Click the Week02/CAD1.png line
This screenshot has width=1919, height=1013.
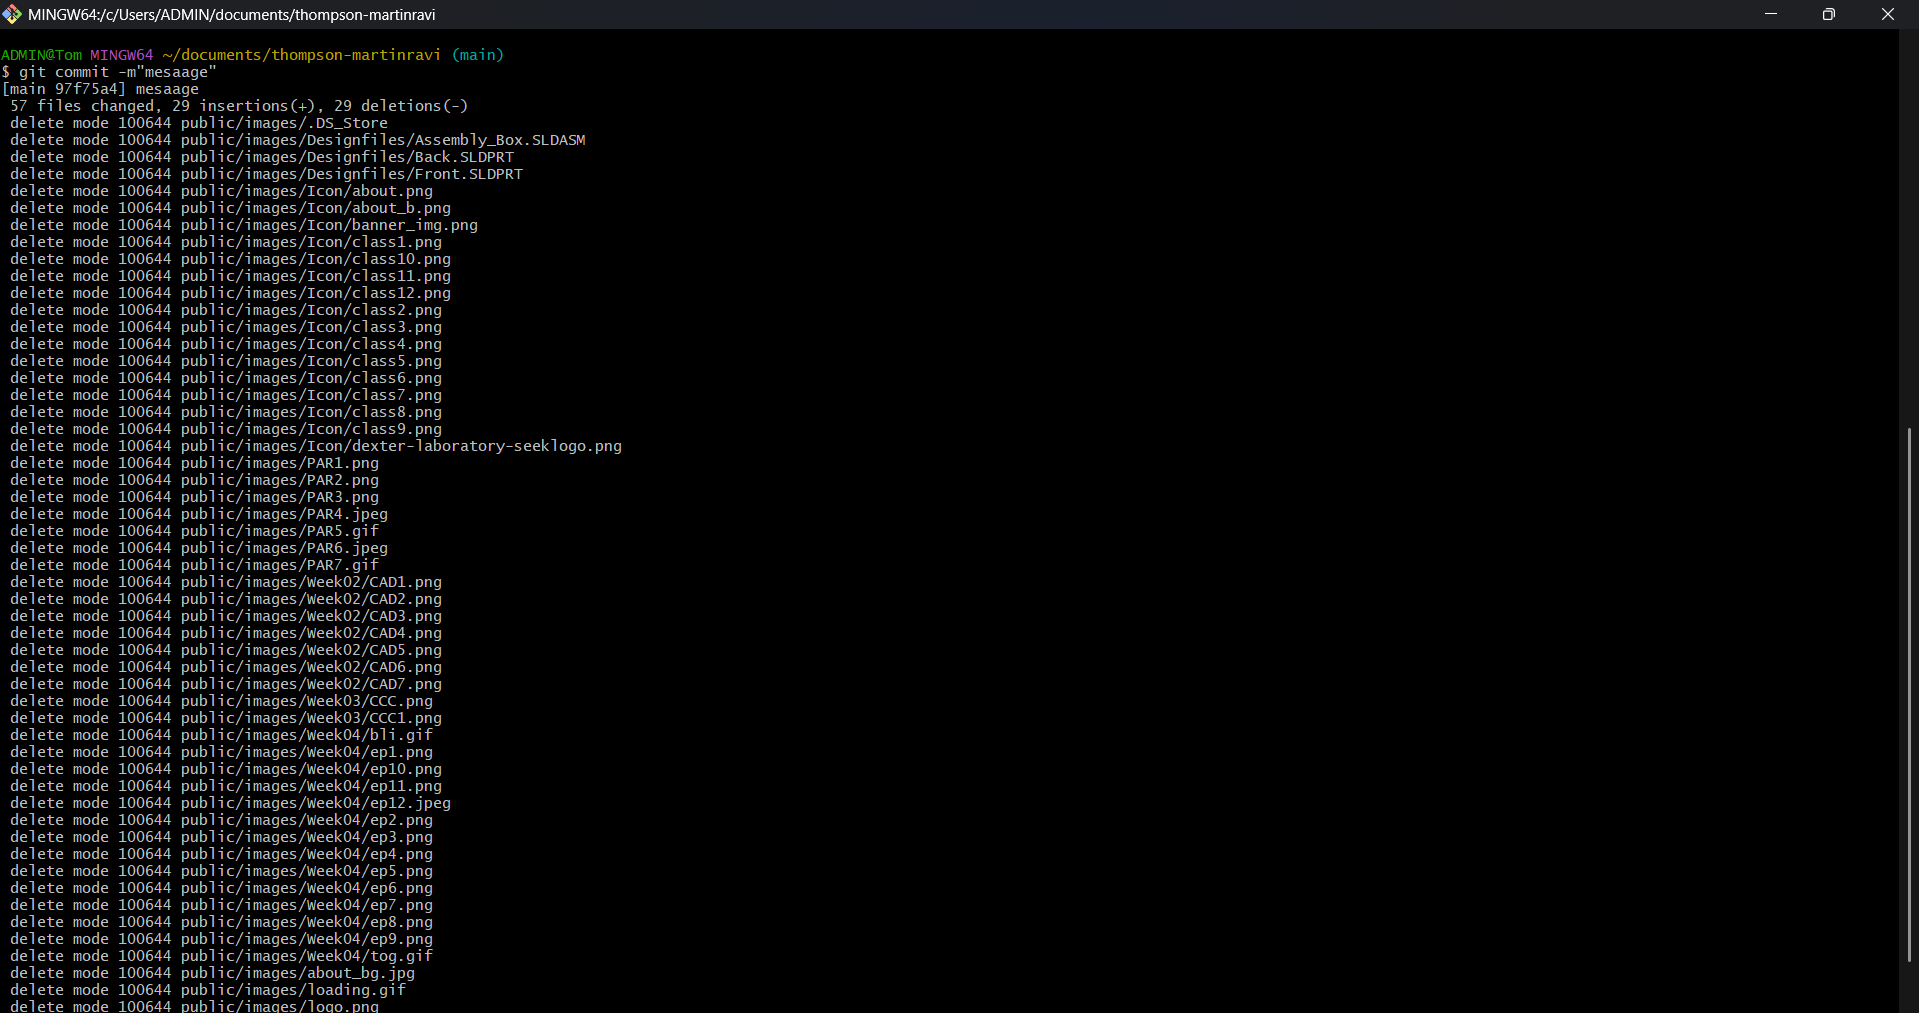point(226,582)
